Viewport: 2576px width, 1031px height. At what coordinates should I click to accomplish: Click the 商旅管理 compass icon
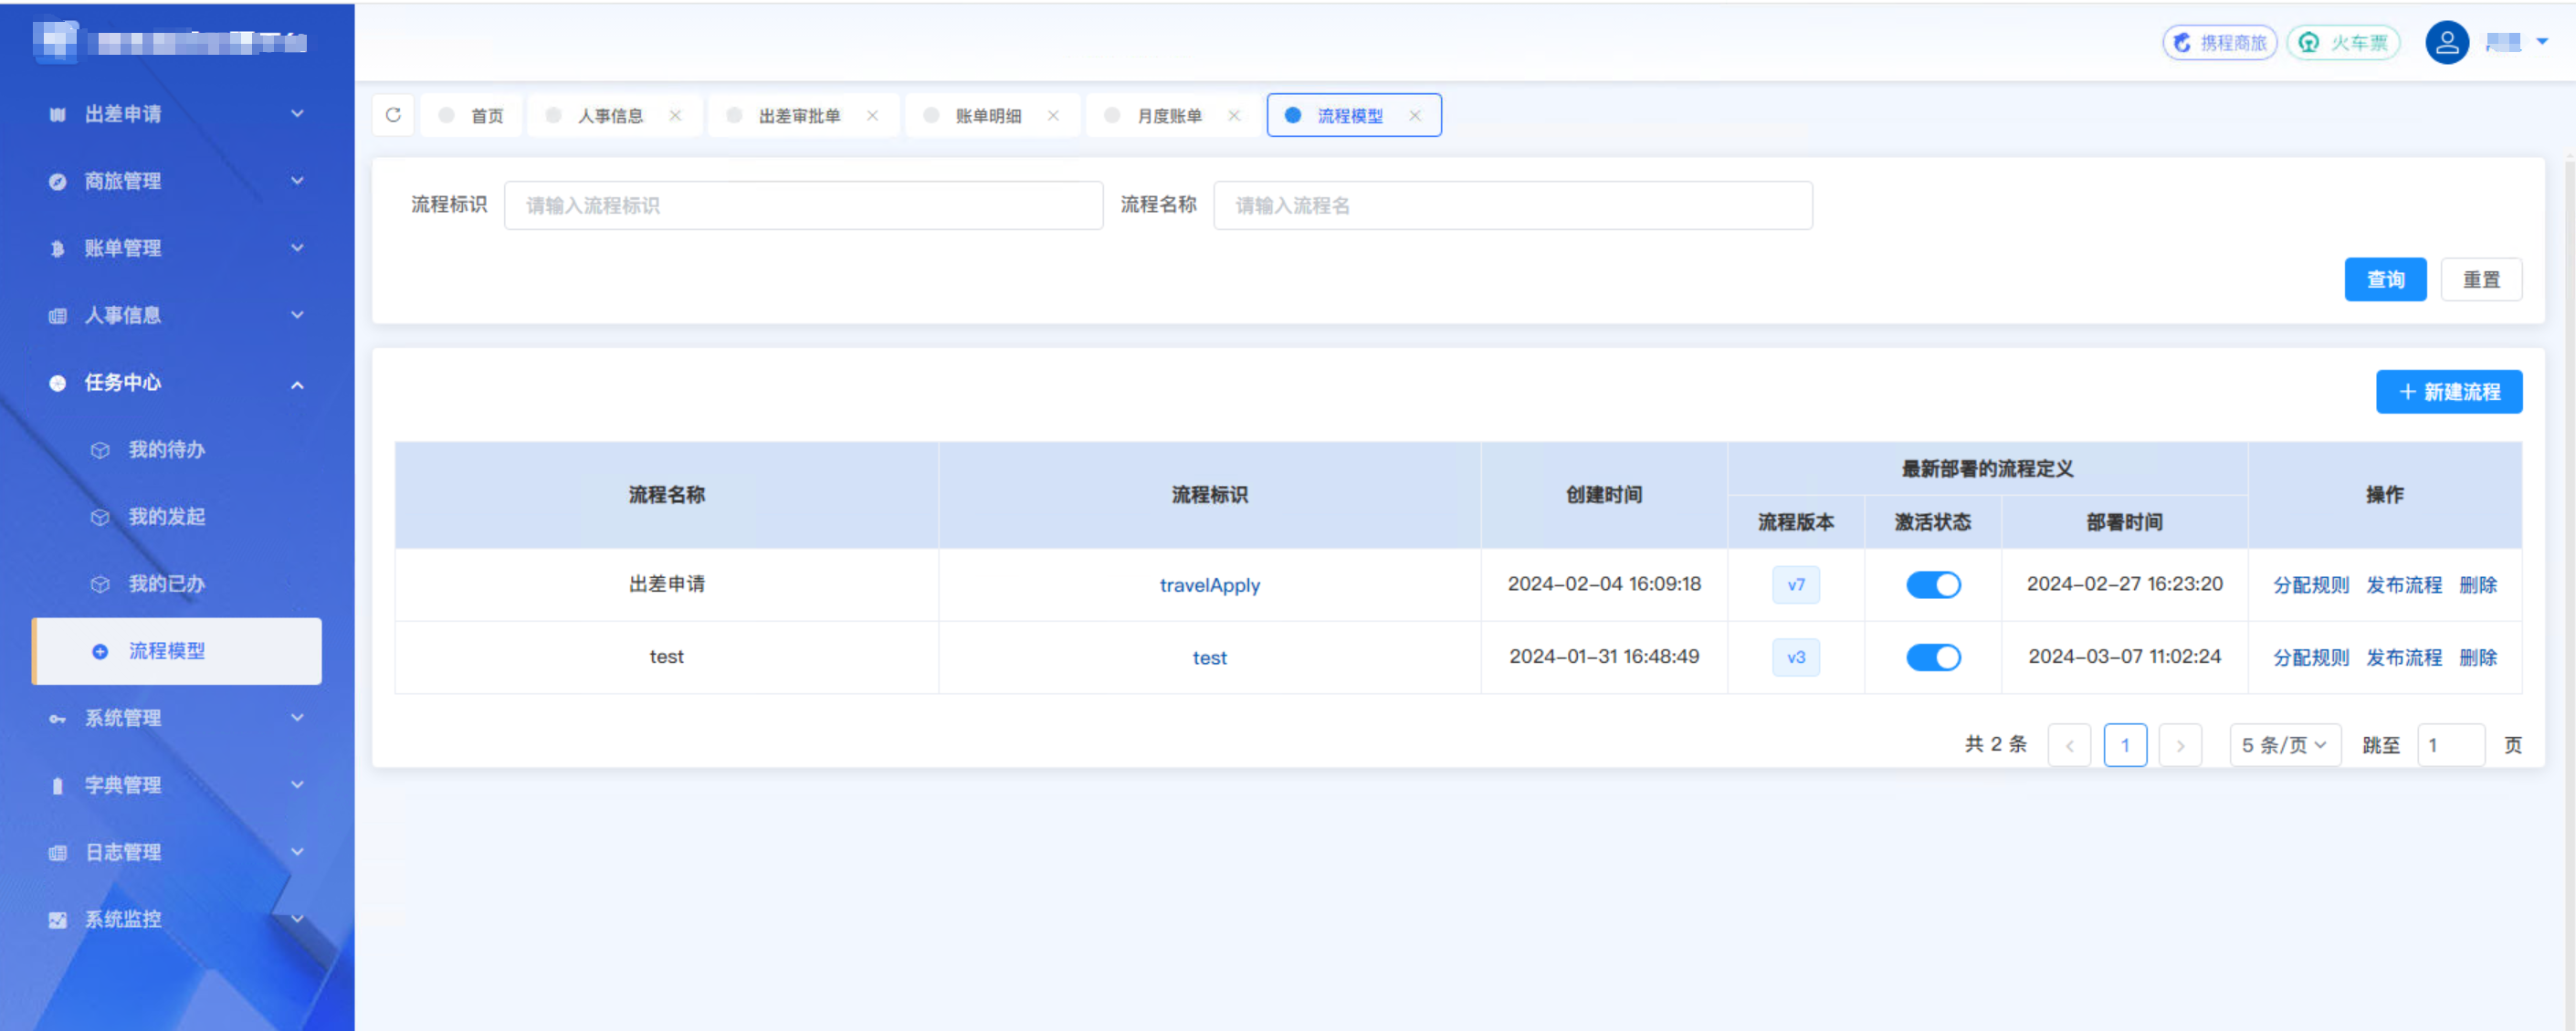(x=58, y=181)
